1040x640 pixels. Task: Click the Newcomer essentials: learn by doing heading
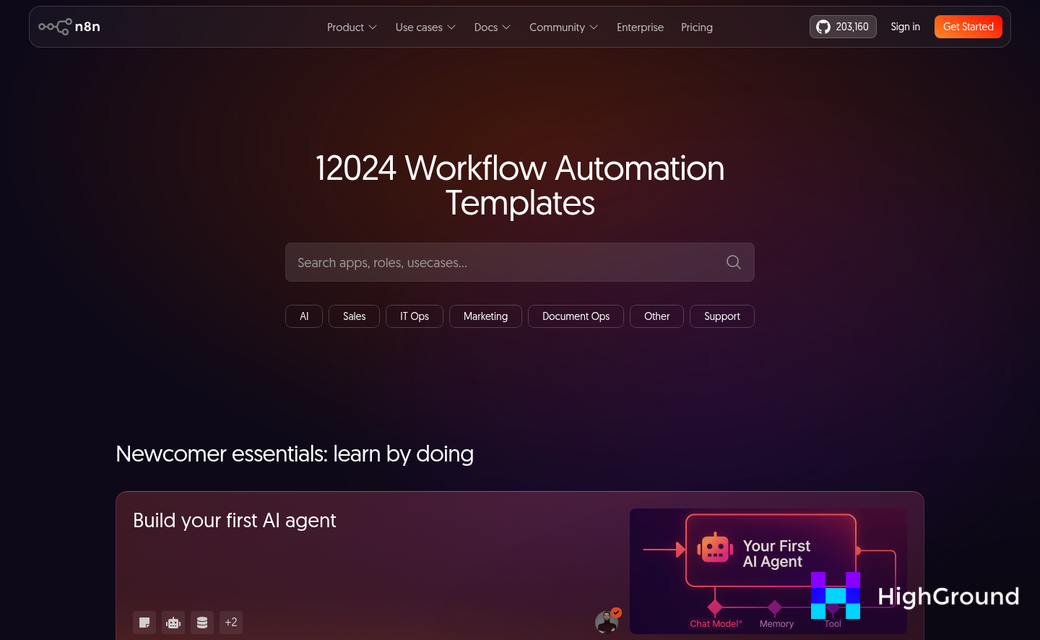(294, 454)
